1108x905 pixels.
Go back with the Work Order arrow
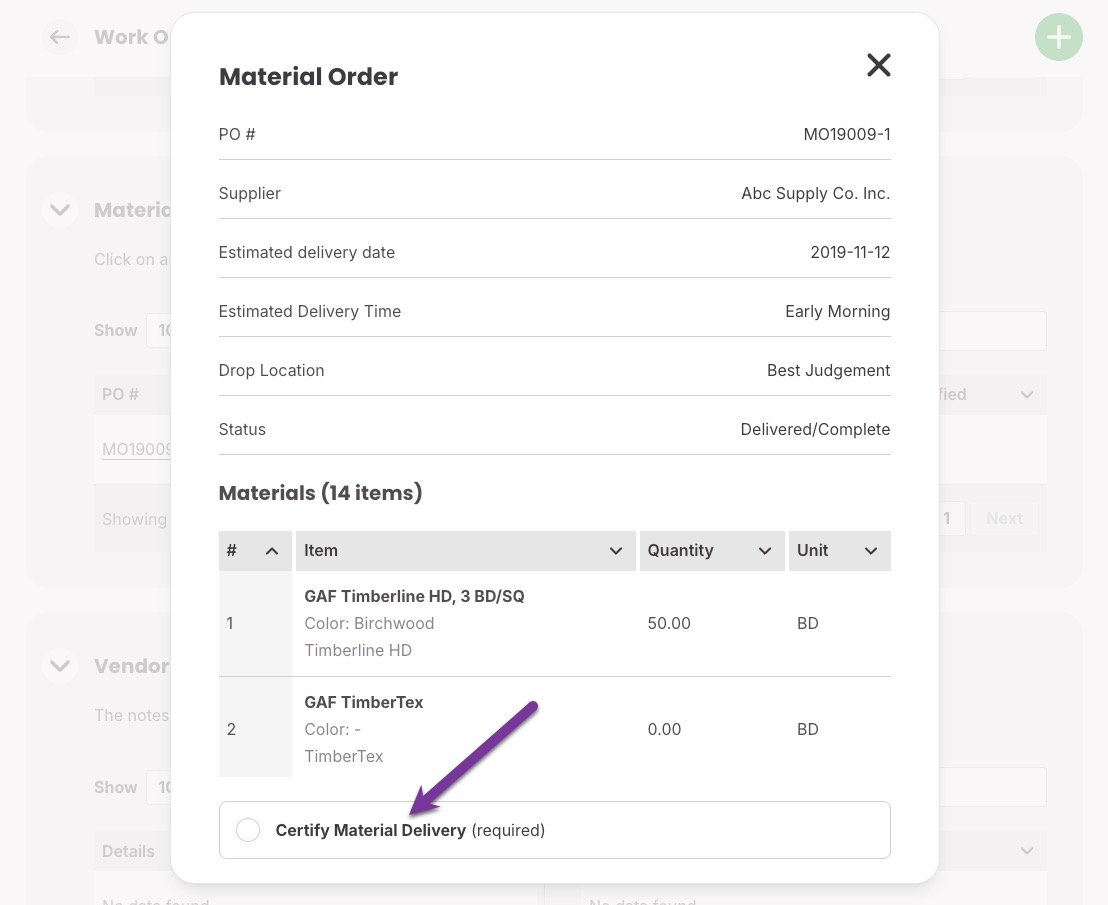60,37
